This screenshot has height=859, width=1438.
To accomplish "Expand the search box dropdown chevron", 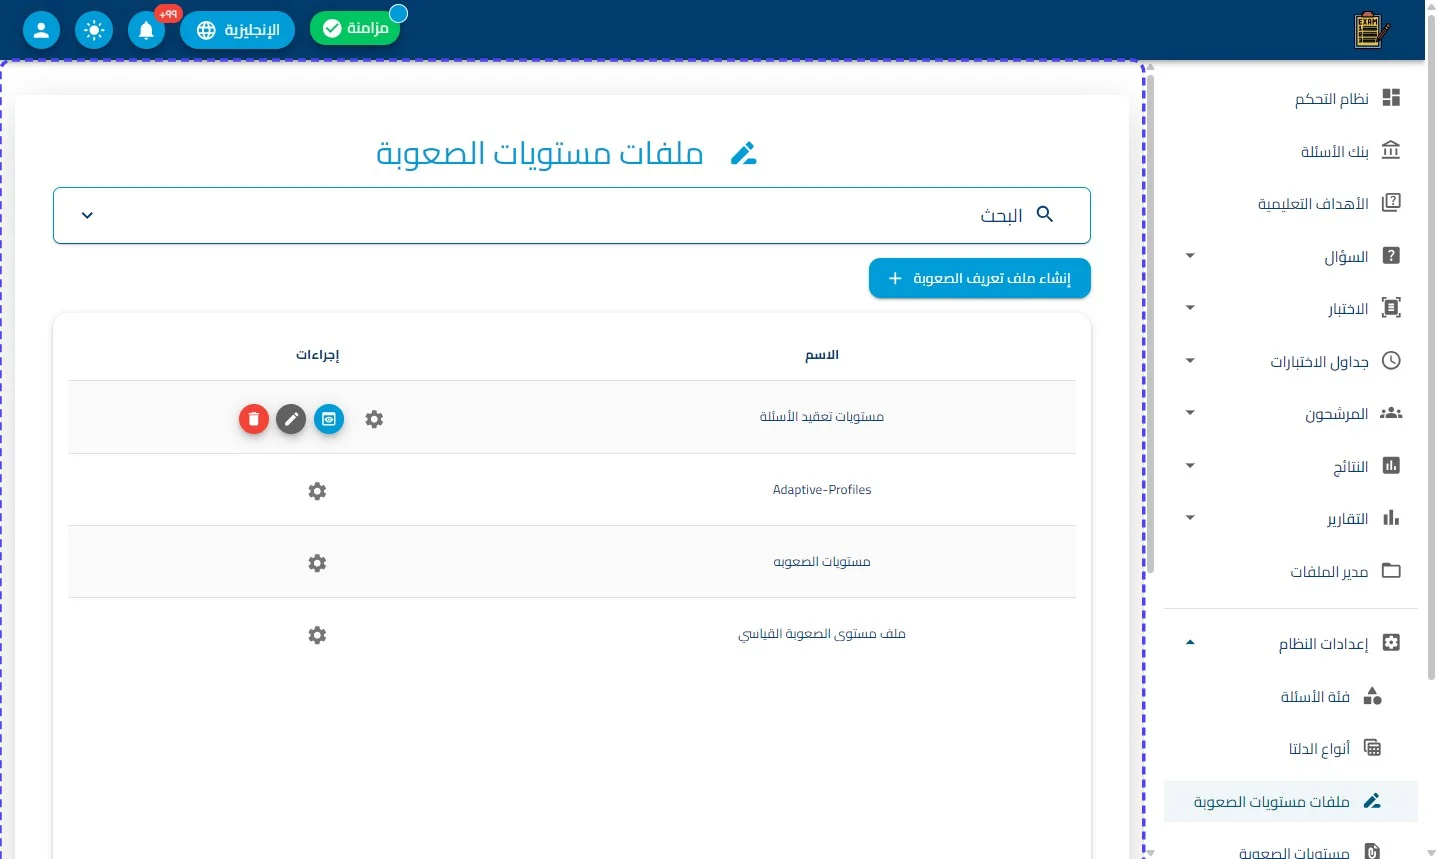I will pos(87,215).
